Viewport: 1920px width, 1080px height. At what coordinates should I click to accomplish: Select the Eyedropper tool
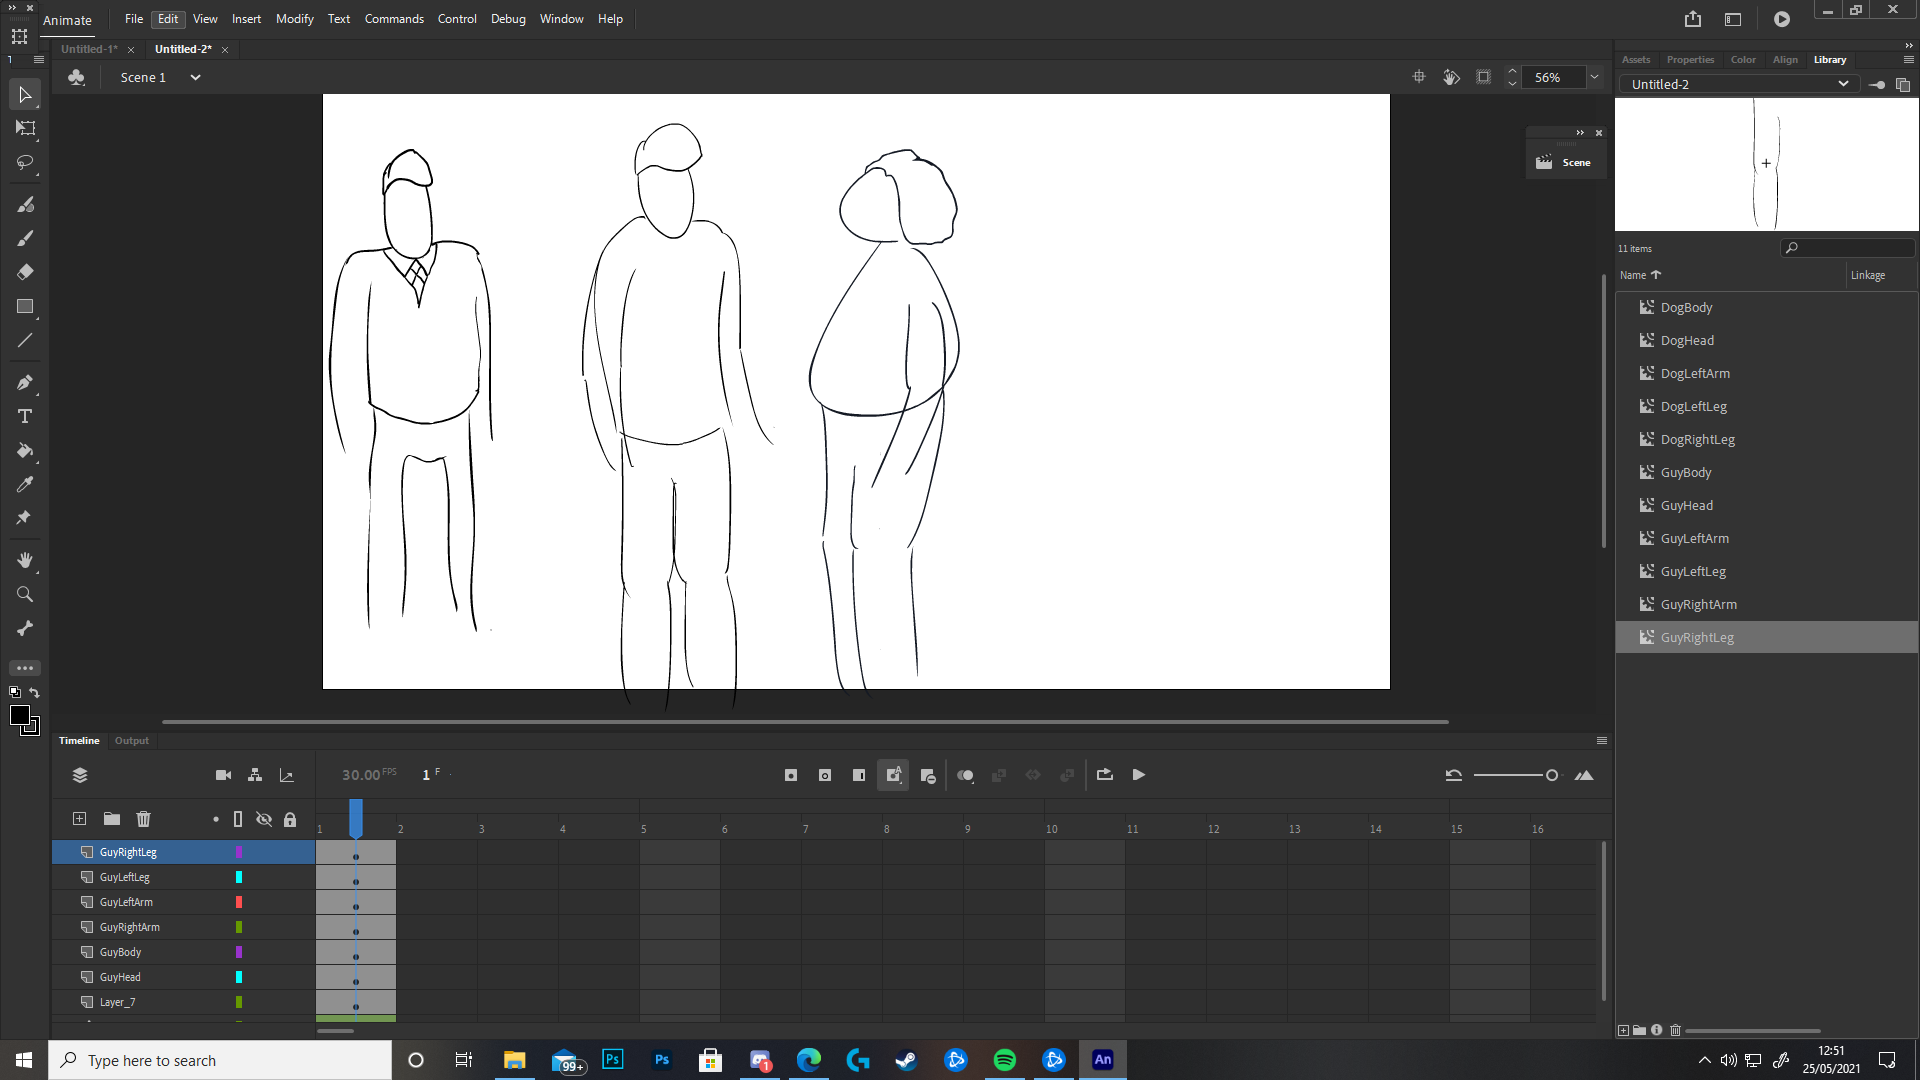[x=25, y=485]
